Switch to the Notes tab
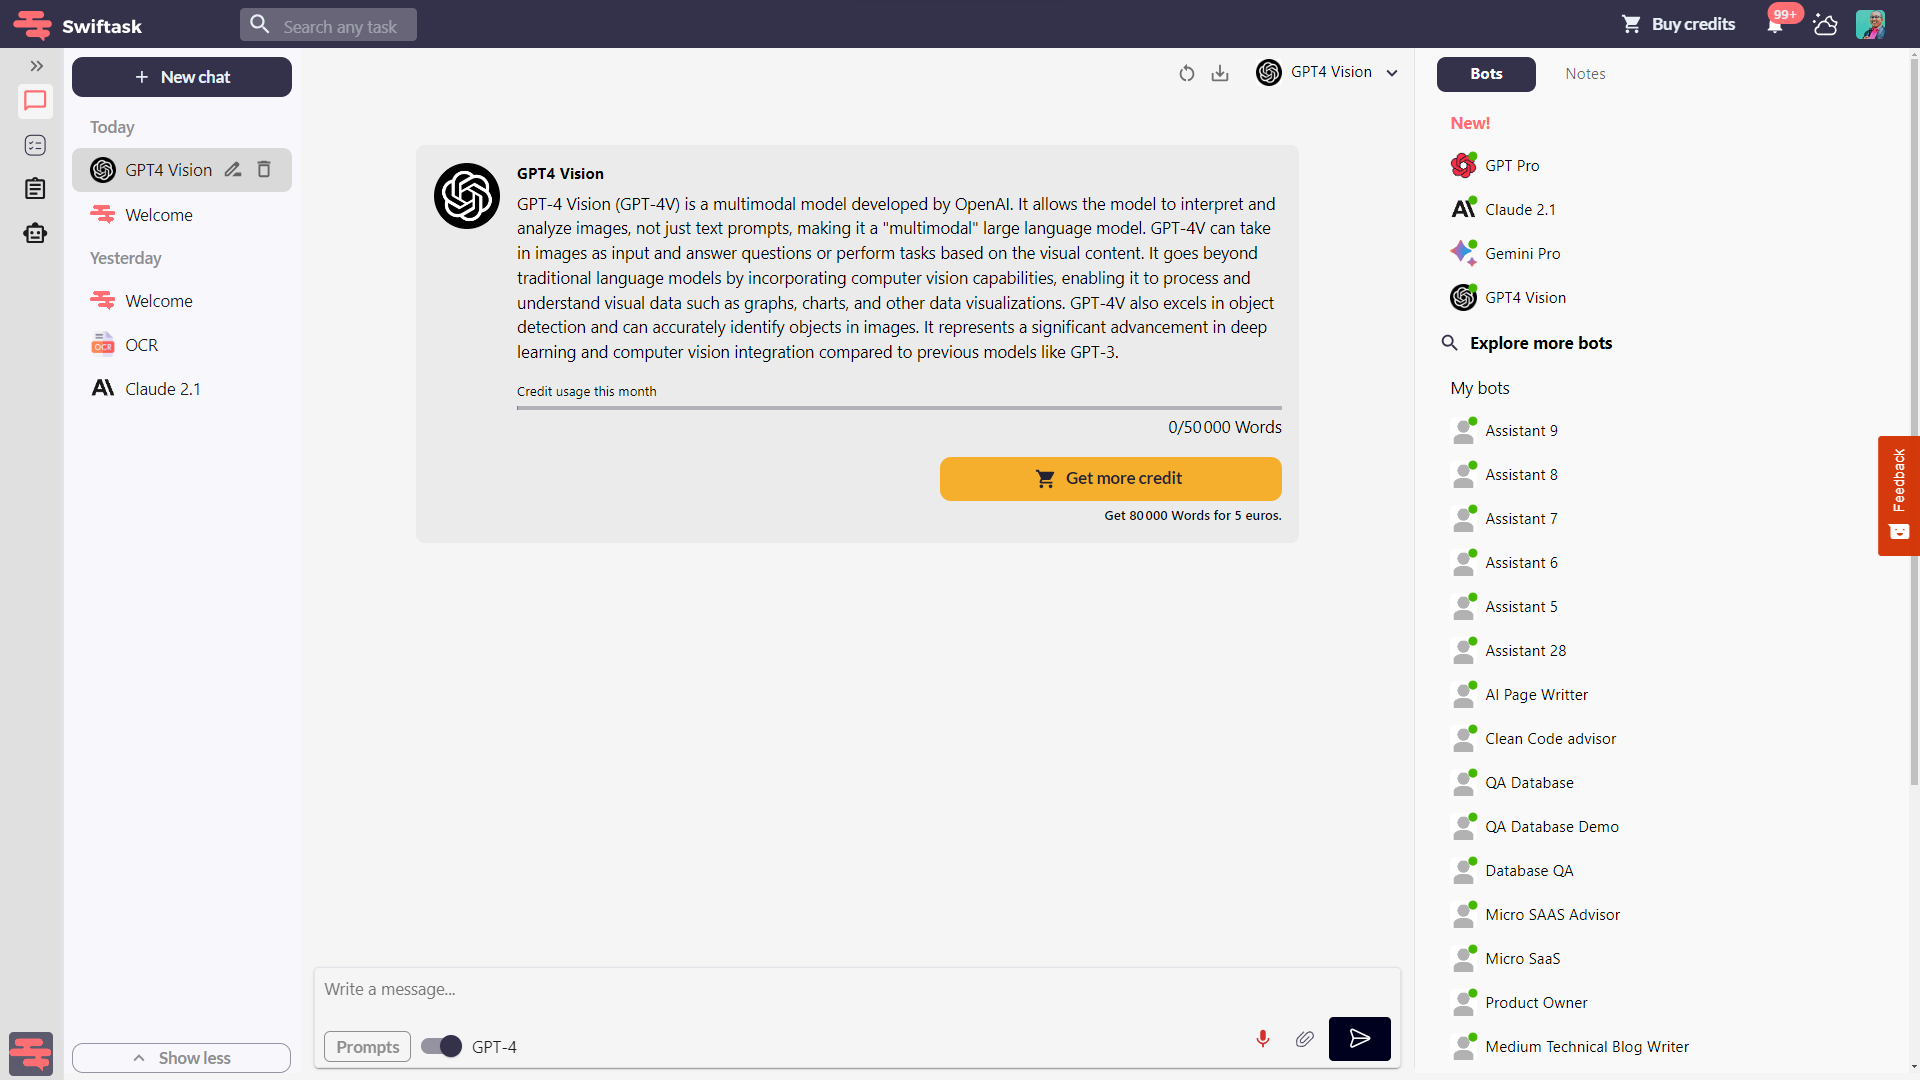The width and height of the screenshot is (1920, 1080). [x=1585, y=74]
